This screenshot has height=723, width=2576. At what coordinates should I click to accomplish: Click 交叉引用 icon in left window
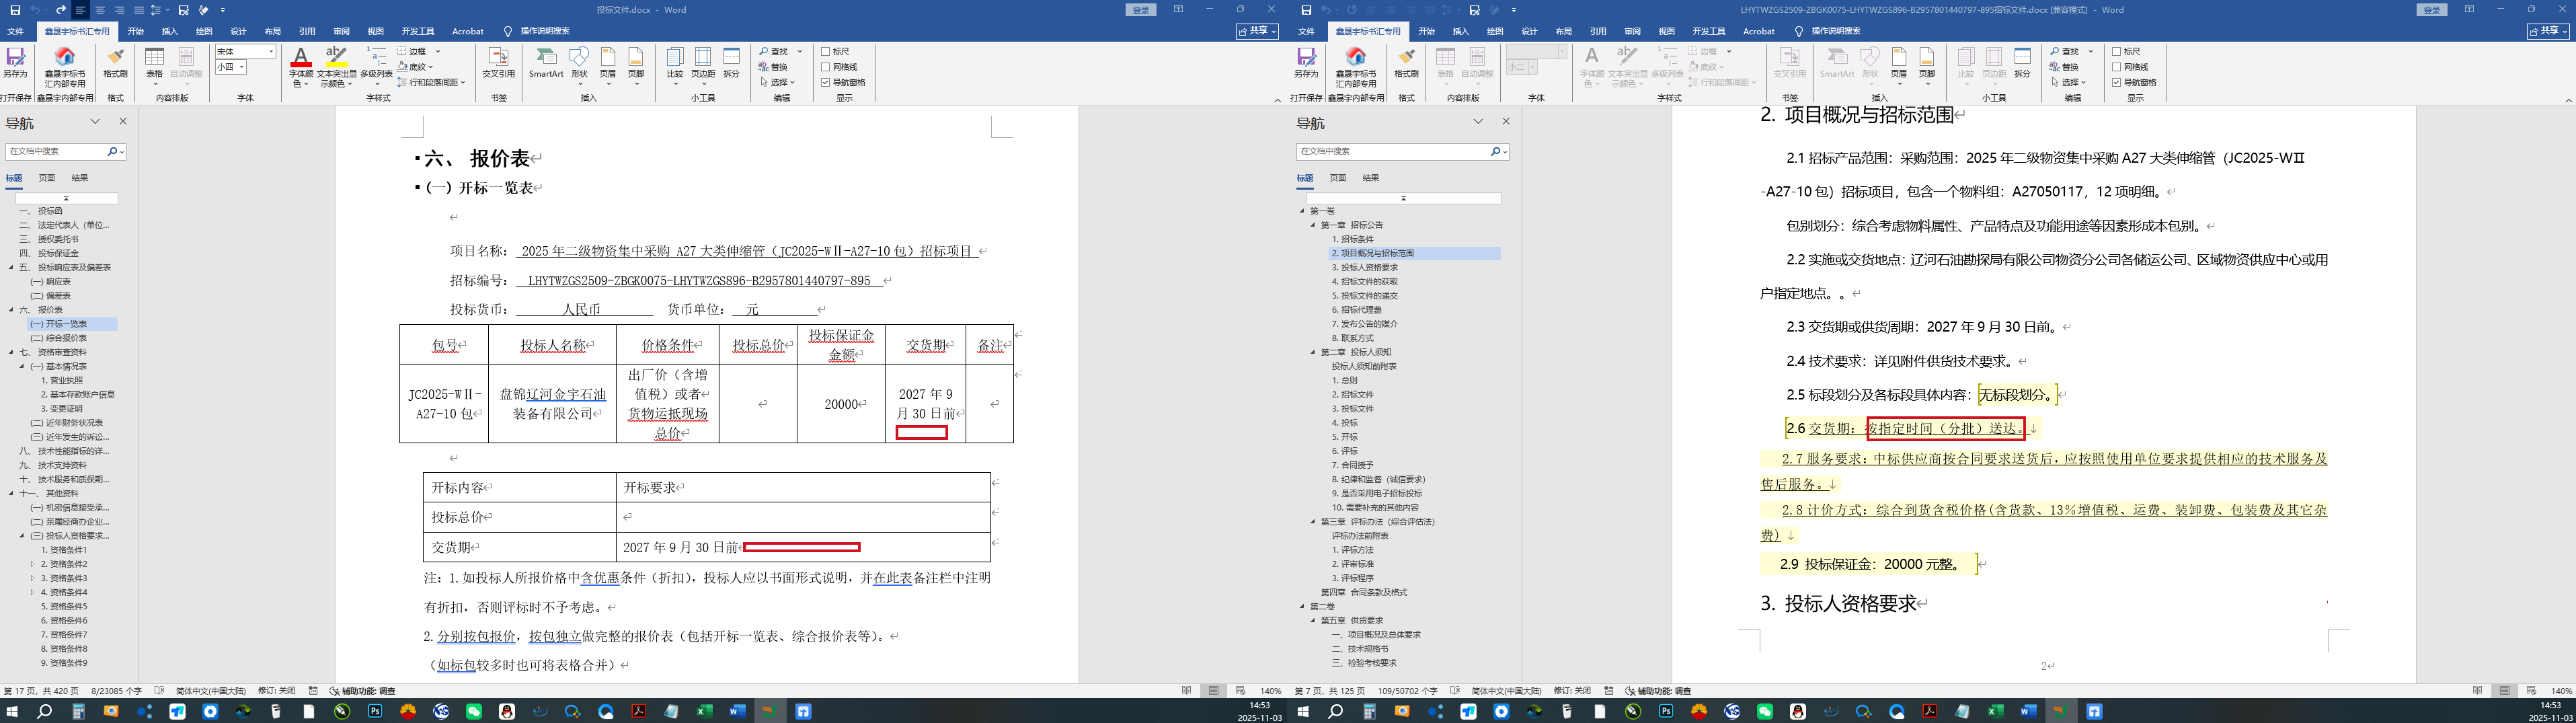(x=498, y=63)
